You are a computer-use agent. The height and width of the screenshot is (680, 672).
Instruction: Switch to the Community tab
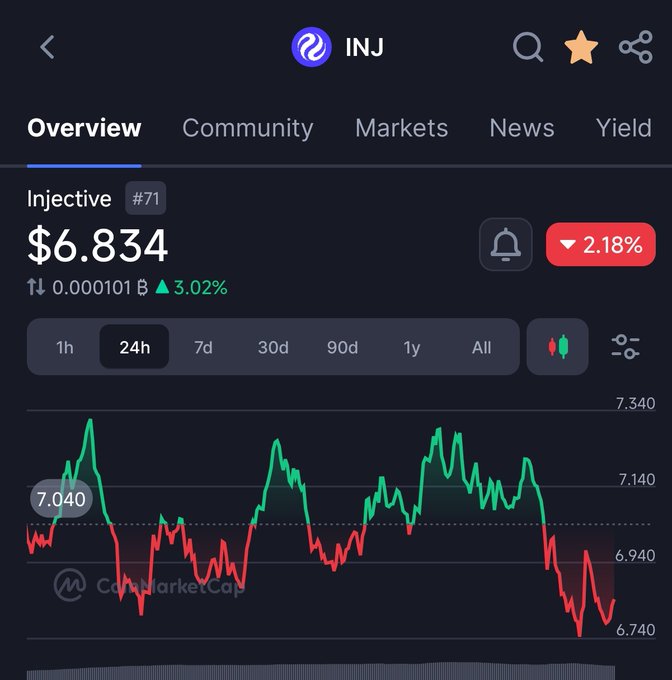[248, 129]
